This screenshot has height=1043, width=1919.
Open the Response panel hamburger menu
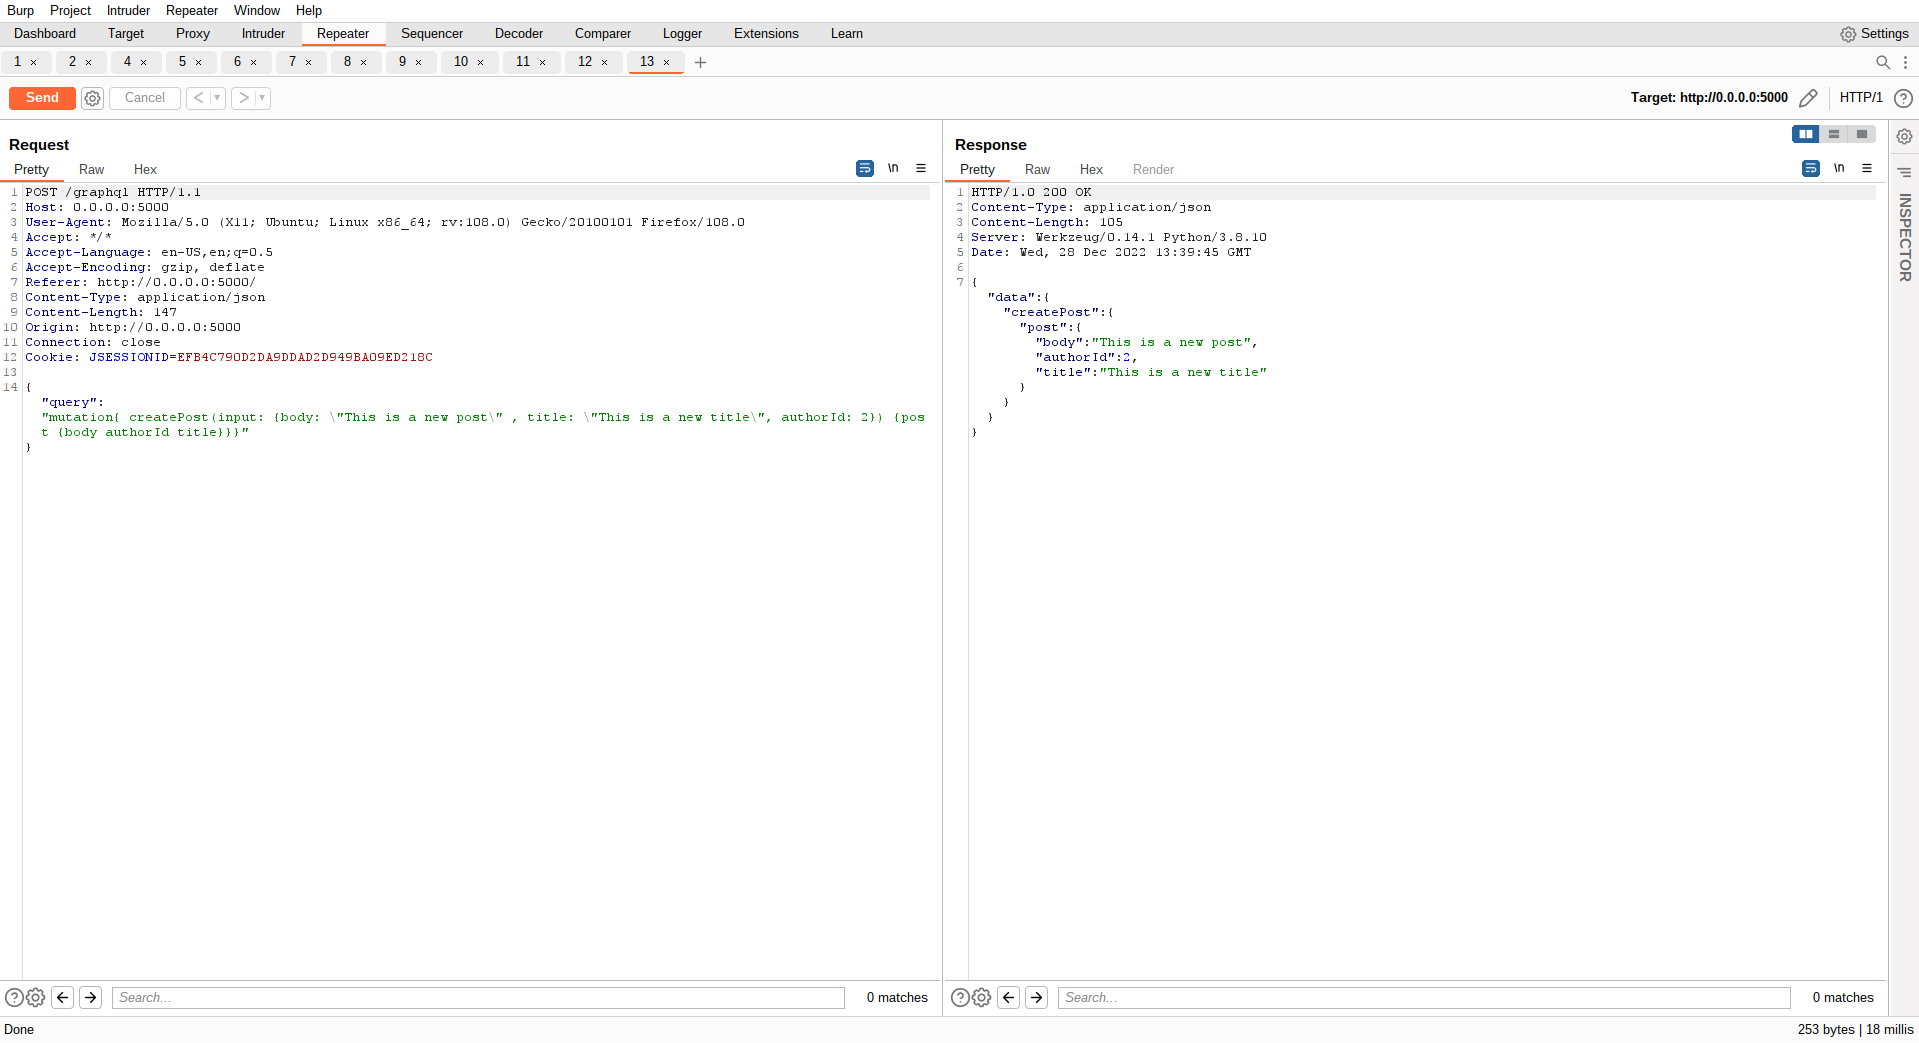(x=1867, y=168)
